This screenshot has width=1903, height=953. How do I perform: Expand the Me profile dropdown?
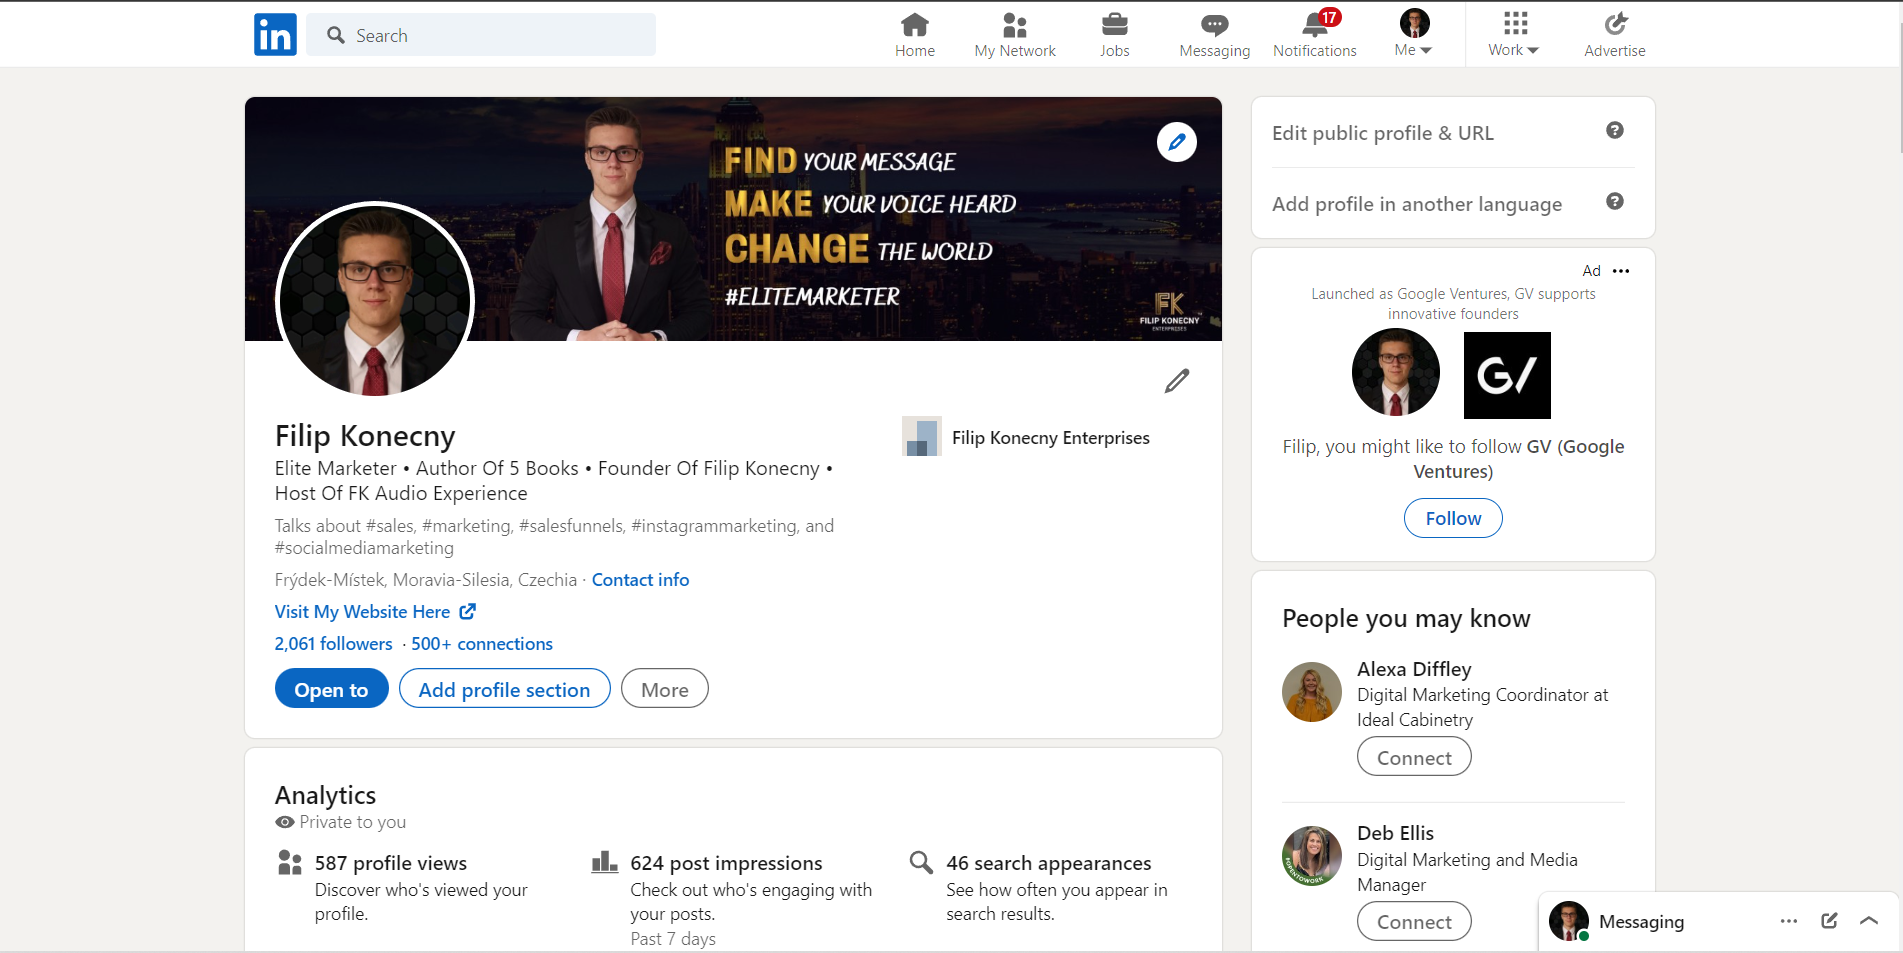(1411, 33)
